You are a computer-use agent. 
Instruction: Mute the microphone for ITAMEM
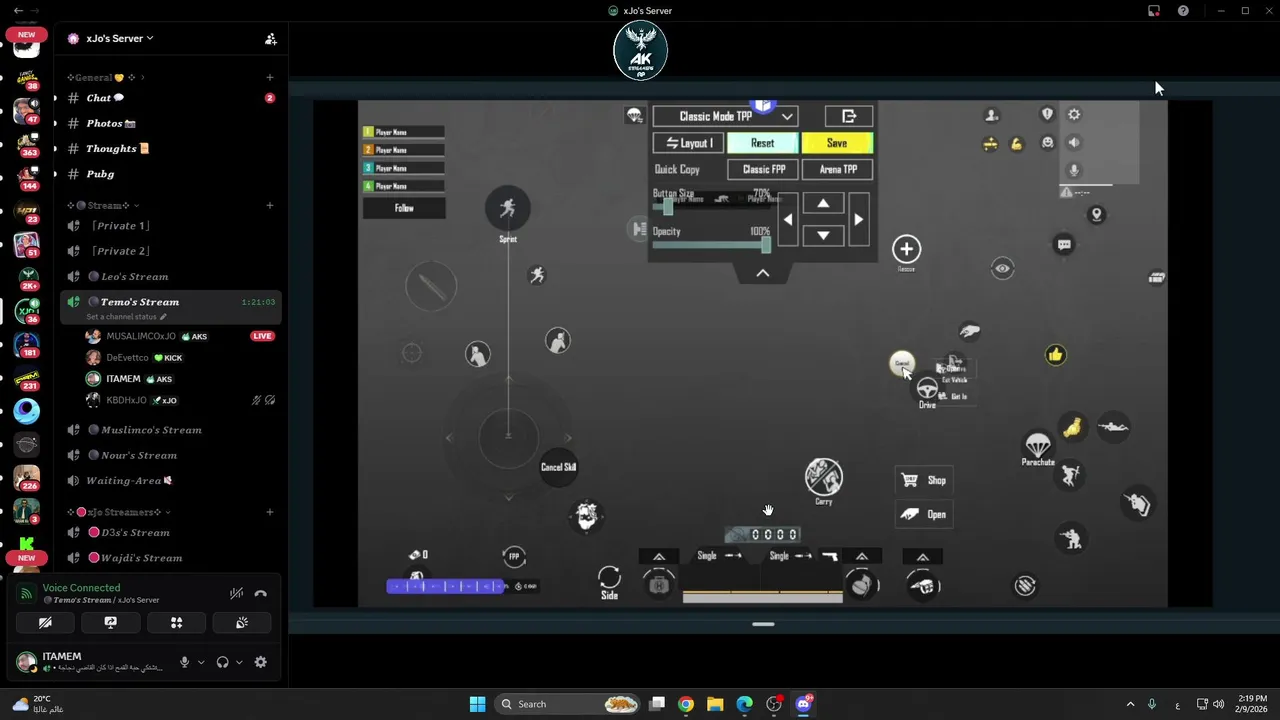click(184, 662)
